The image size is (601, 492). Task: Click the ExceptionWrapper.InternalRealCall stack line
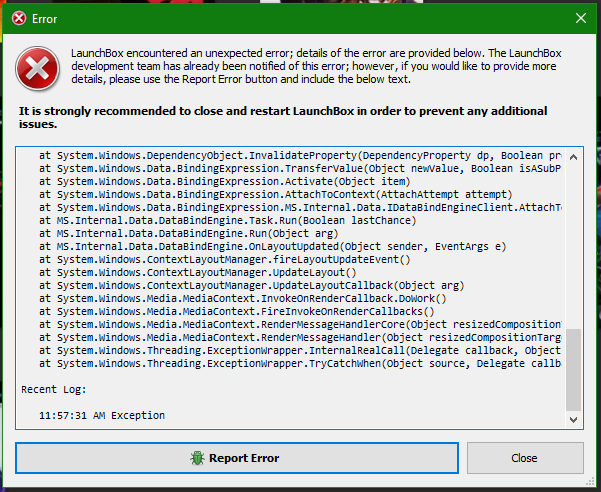300,351
